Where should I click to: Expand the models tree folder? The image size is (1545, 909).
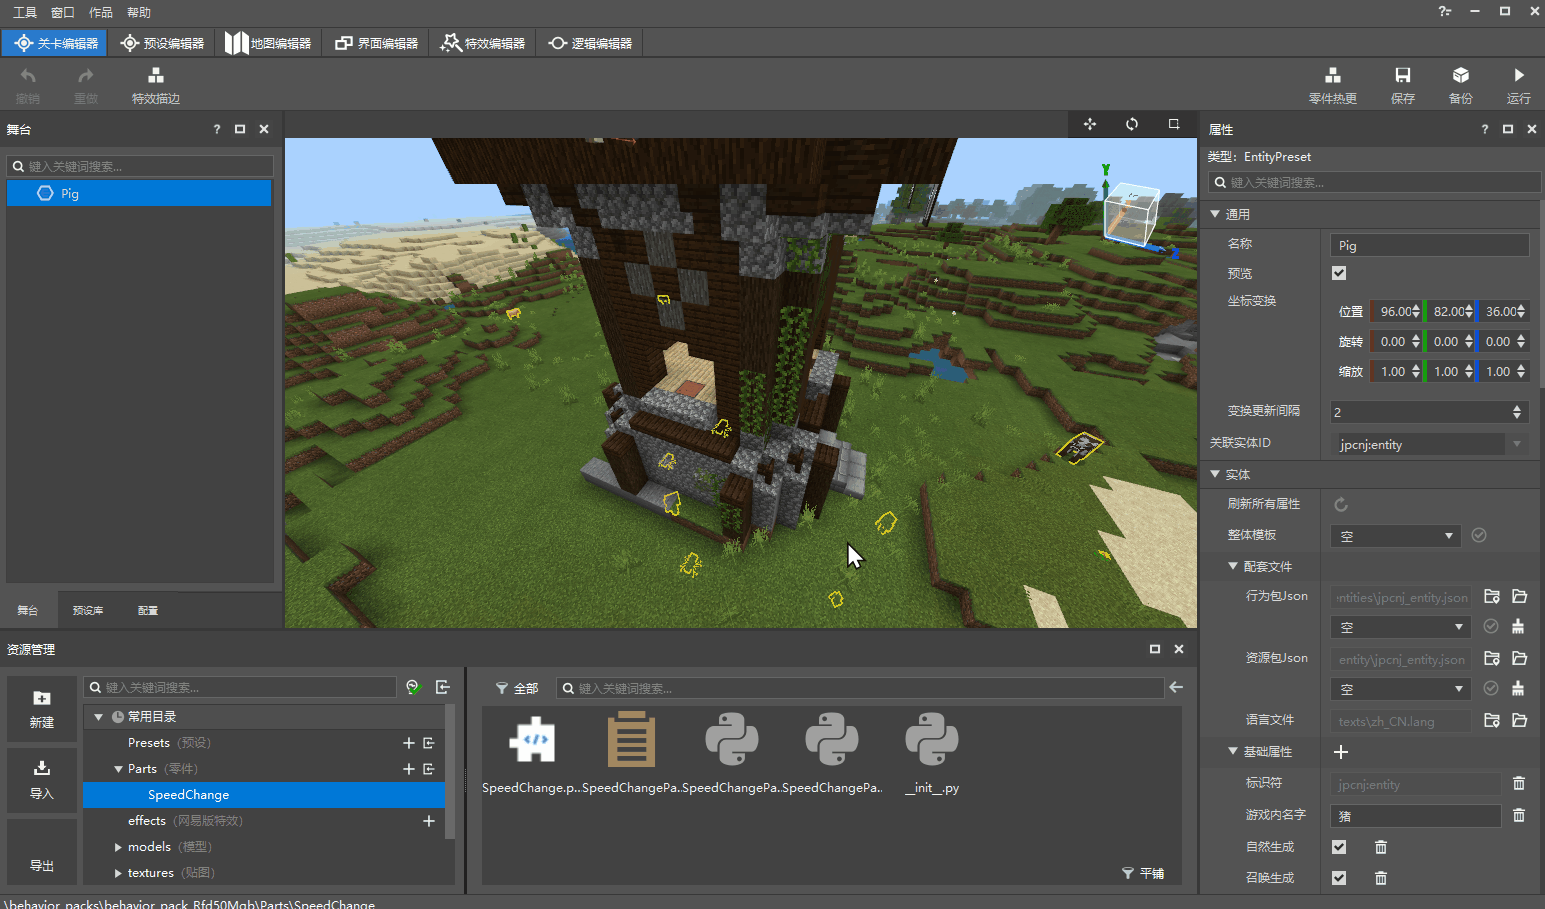[118, 847]
